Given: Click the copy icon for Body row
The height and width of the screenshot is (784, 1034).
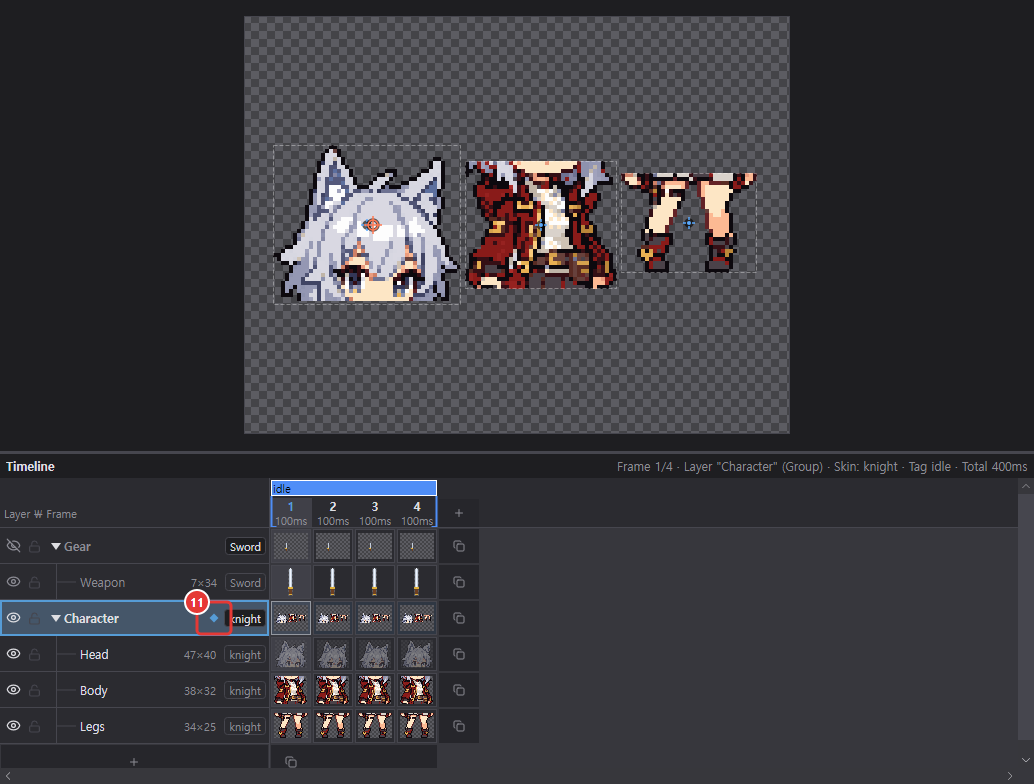Looking at the screenshot, I should 459,690.
